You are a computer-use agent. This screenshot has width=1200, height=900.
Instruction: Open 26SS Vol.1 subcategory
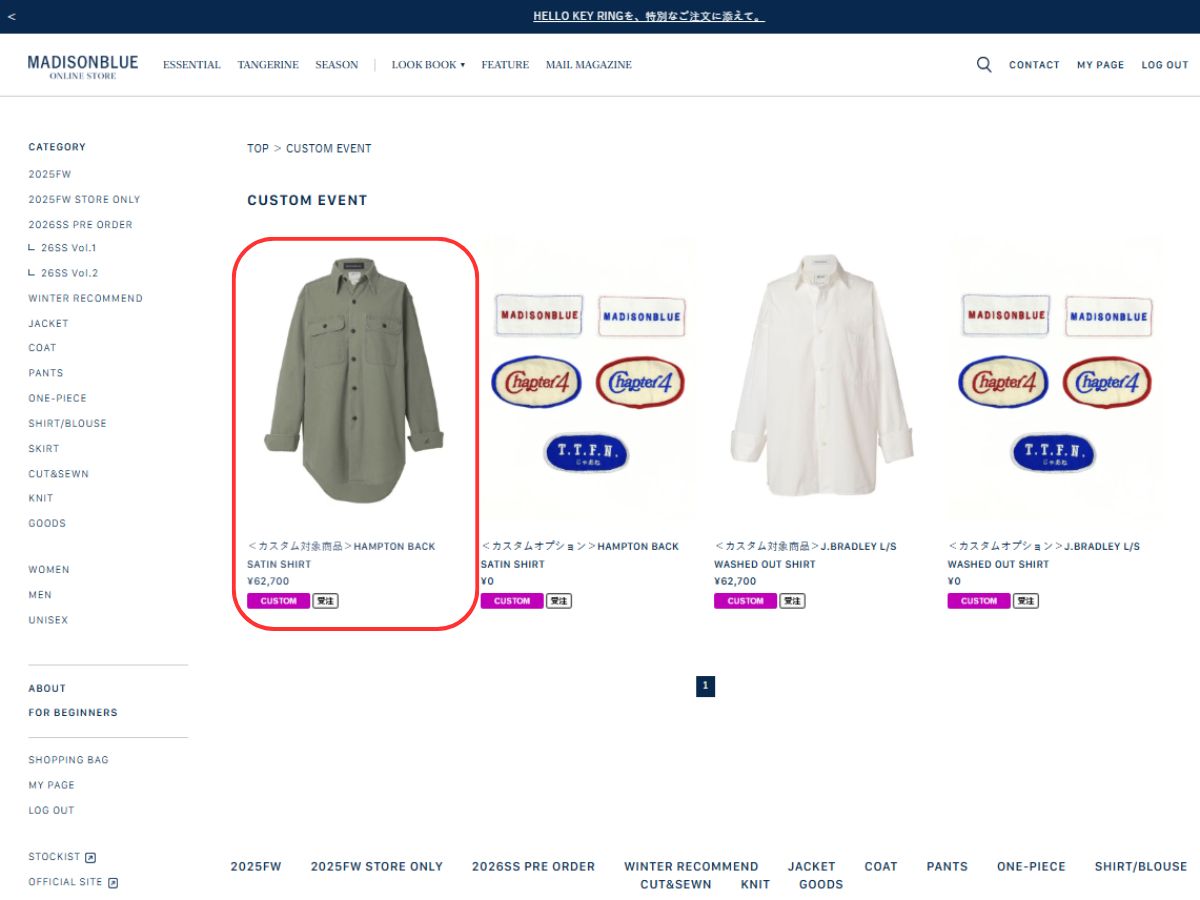(x=68, y=248)
